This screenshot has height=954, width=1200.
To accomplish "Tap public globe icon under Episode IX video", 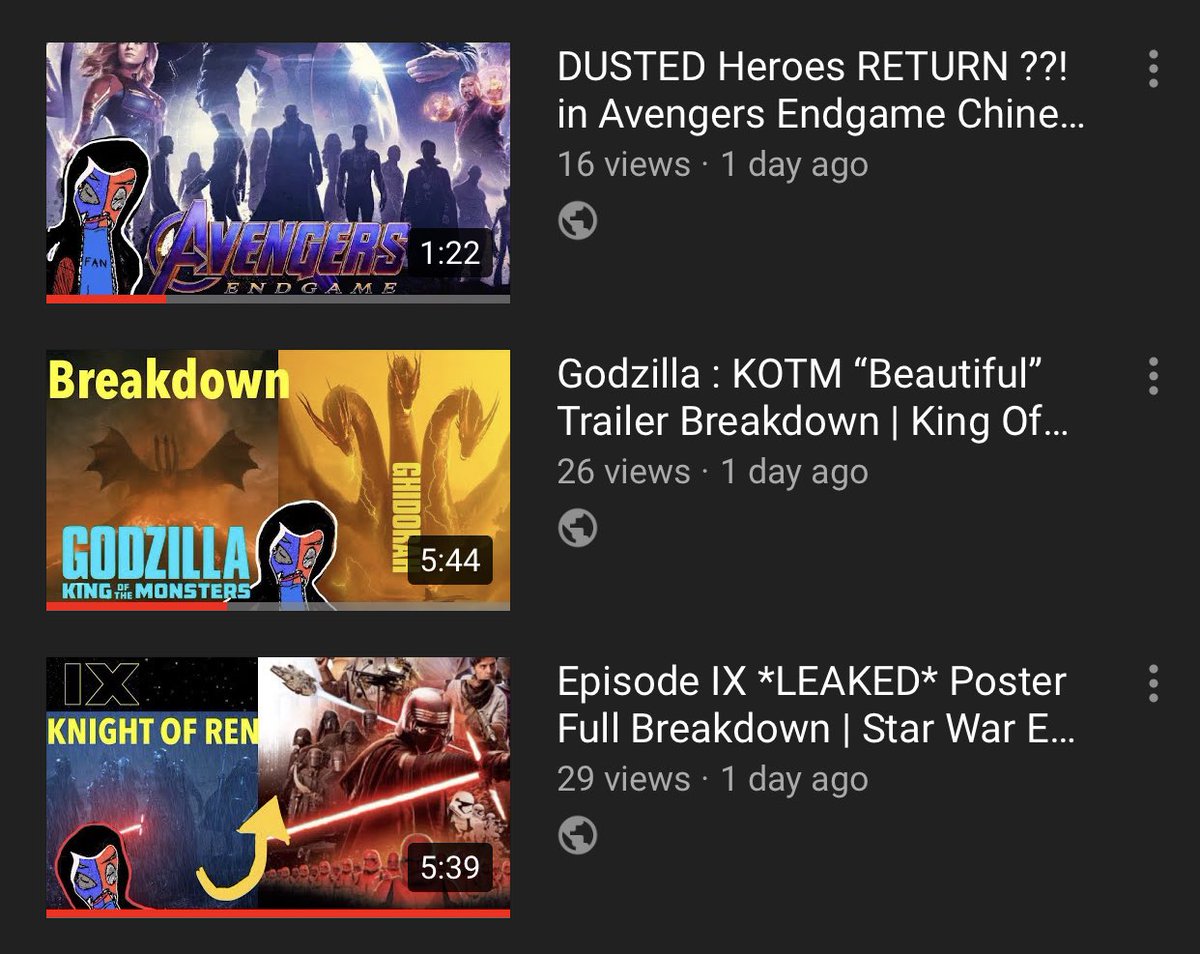I will pyautogui.click(x=577, y=835).
